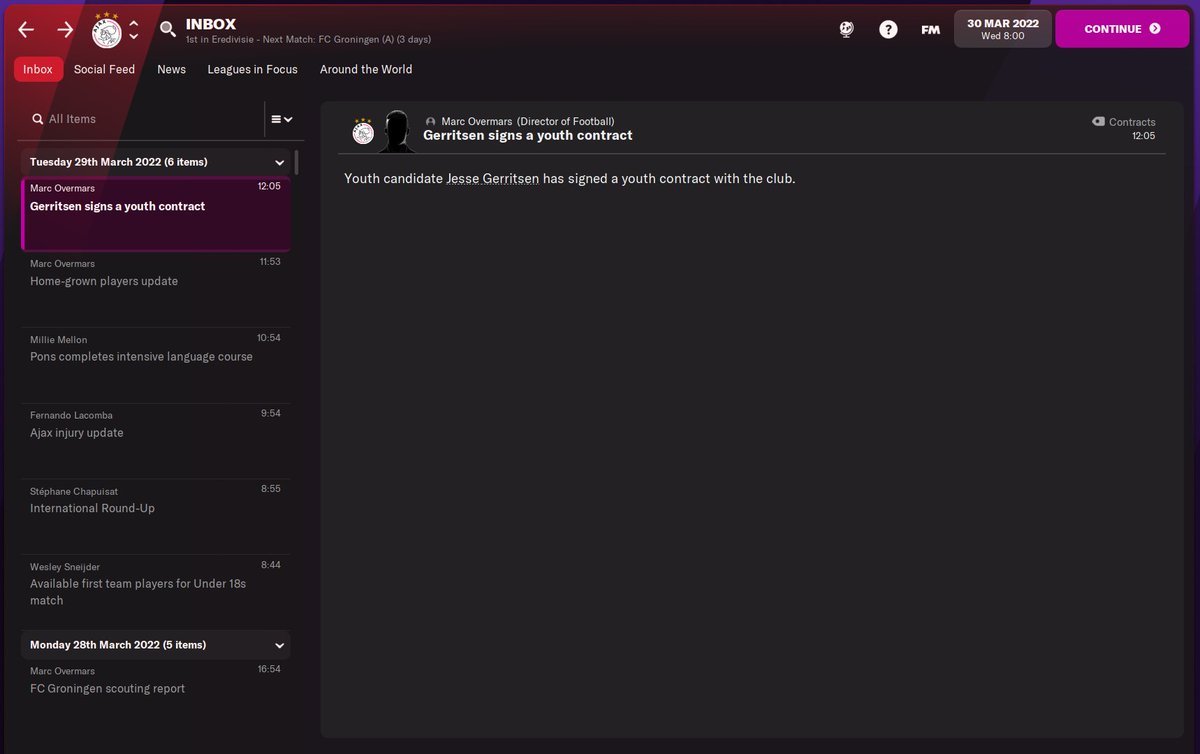This screenshot has width=1200, height=754.
Task: Open the club selector chevrons beside the badge
Action: click(x=135, y=29)
